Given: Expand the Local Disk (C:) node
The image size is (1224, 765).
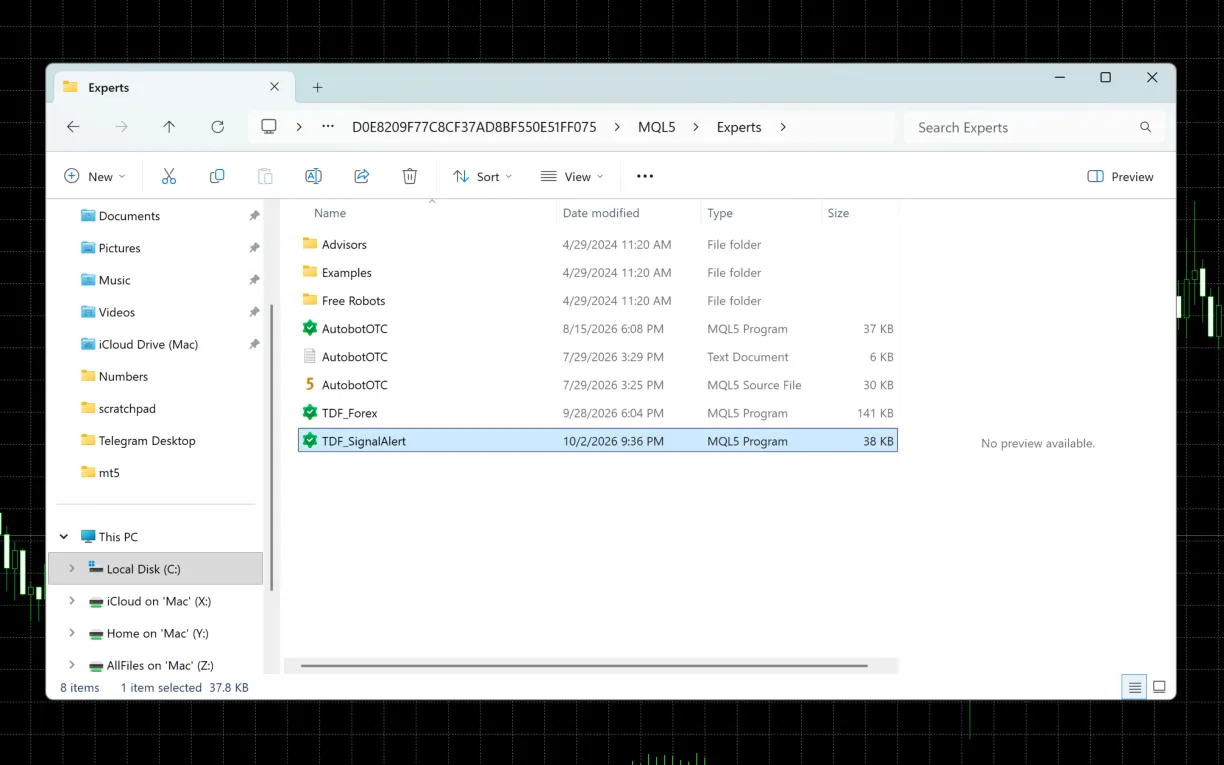Looking at the screenshot, I should (x=71, y=569).
